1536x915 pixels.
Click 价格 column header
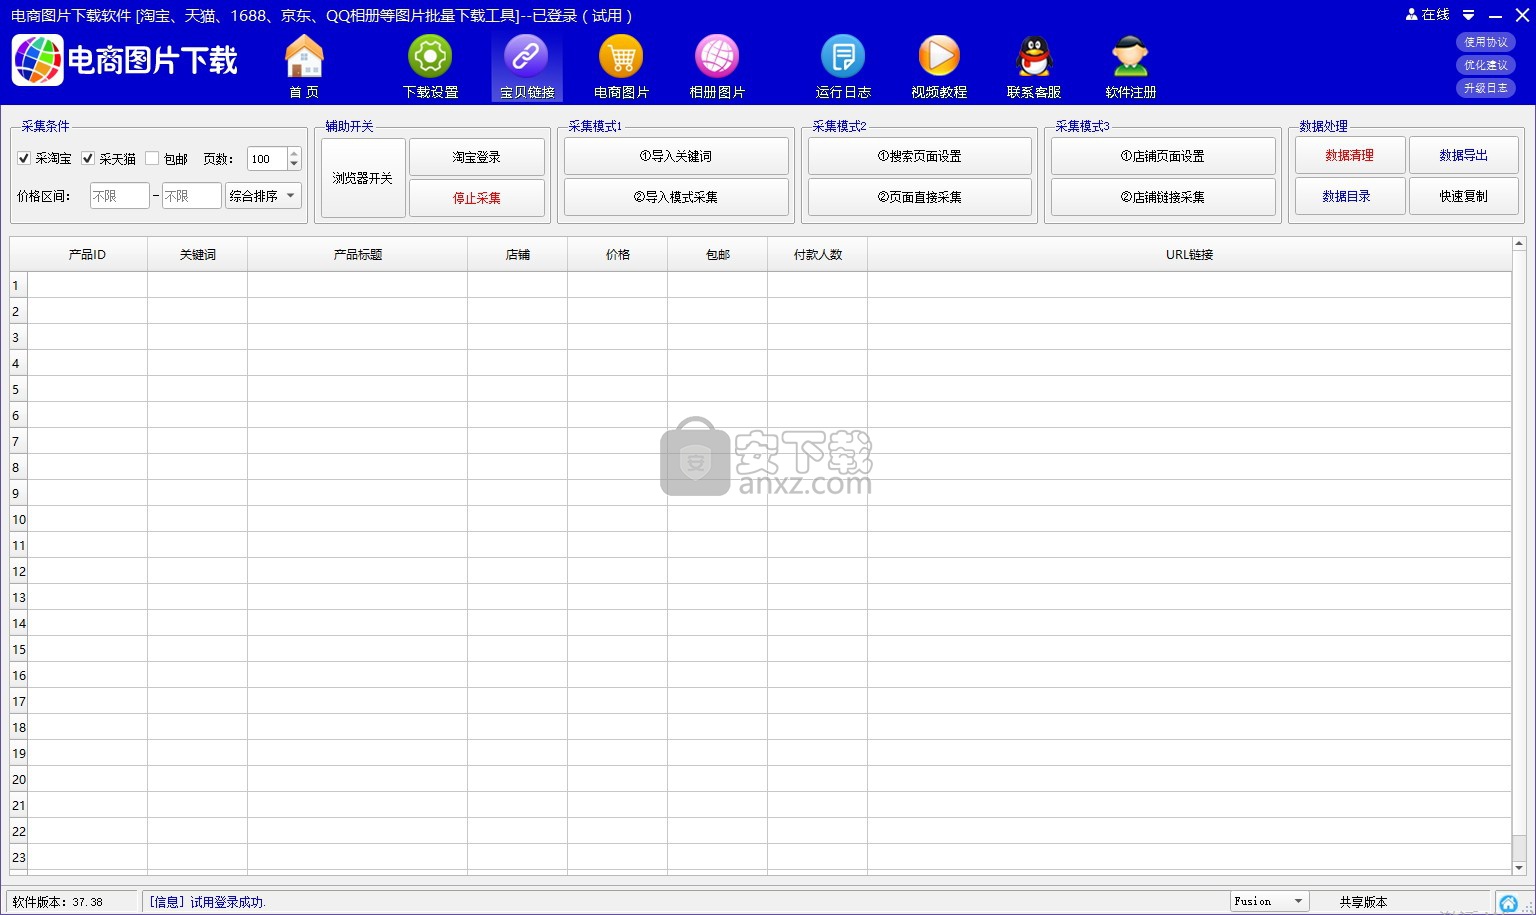618,255
